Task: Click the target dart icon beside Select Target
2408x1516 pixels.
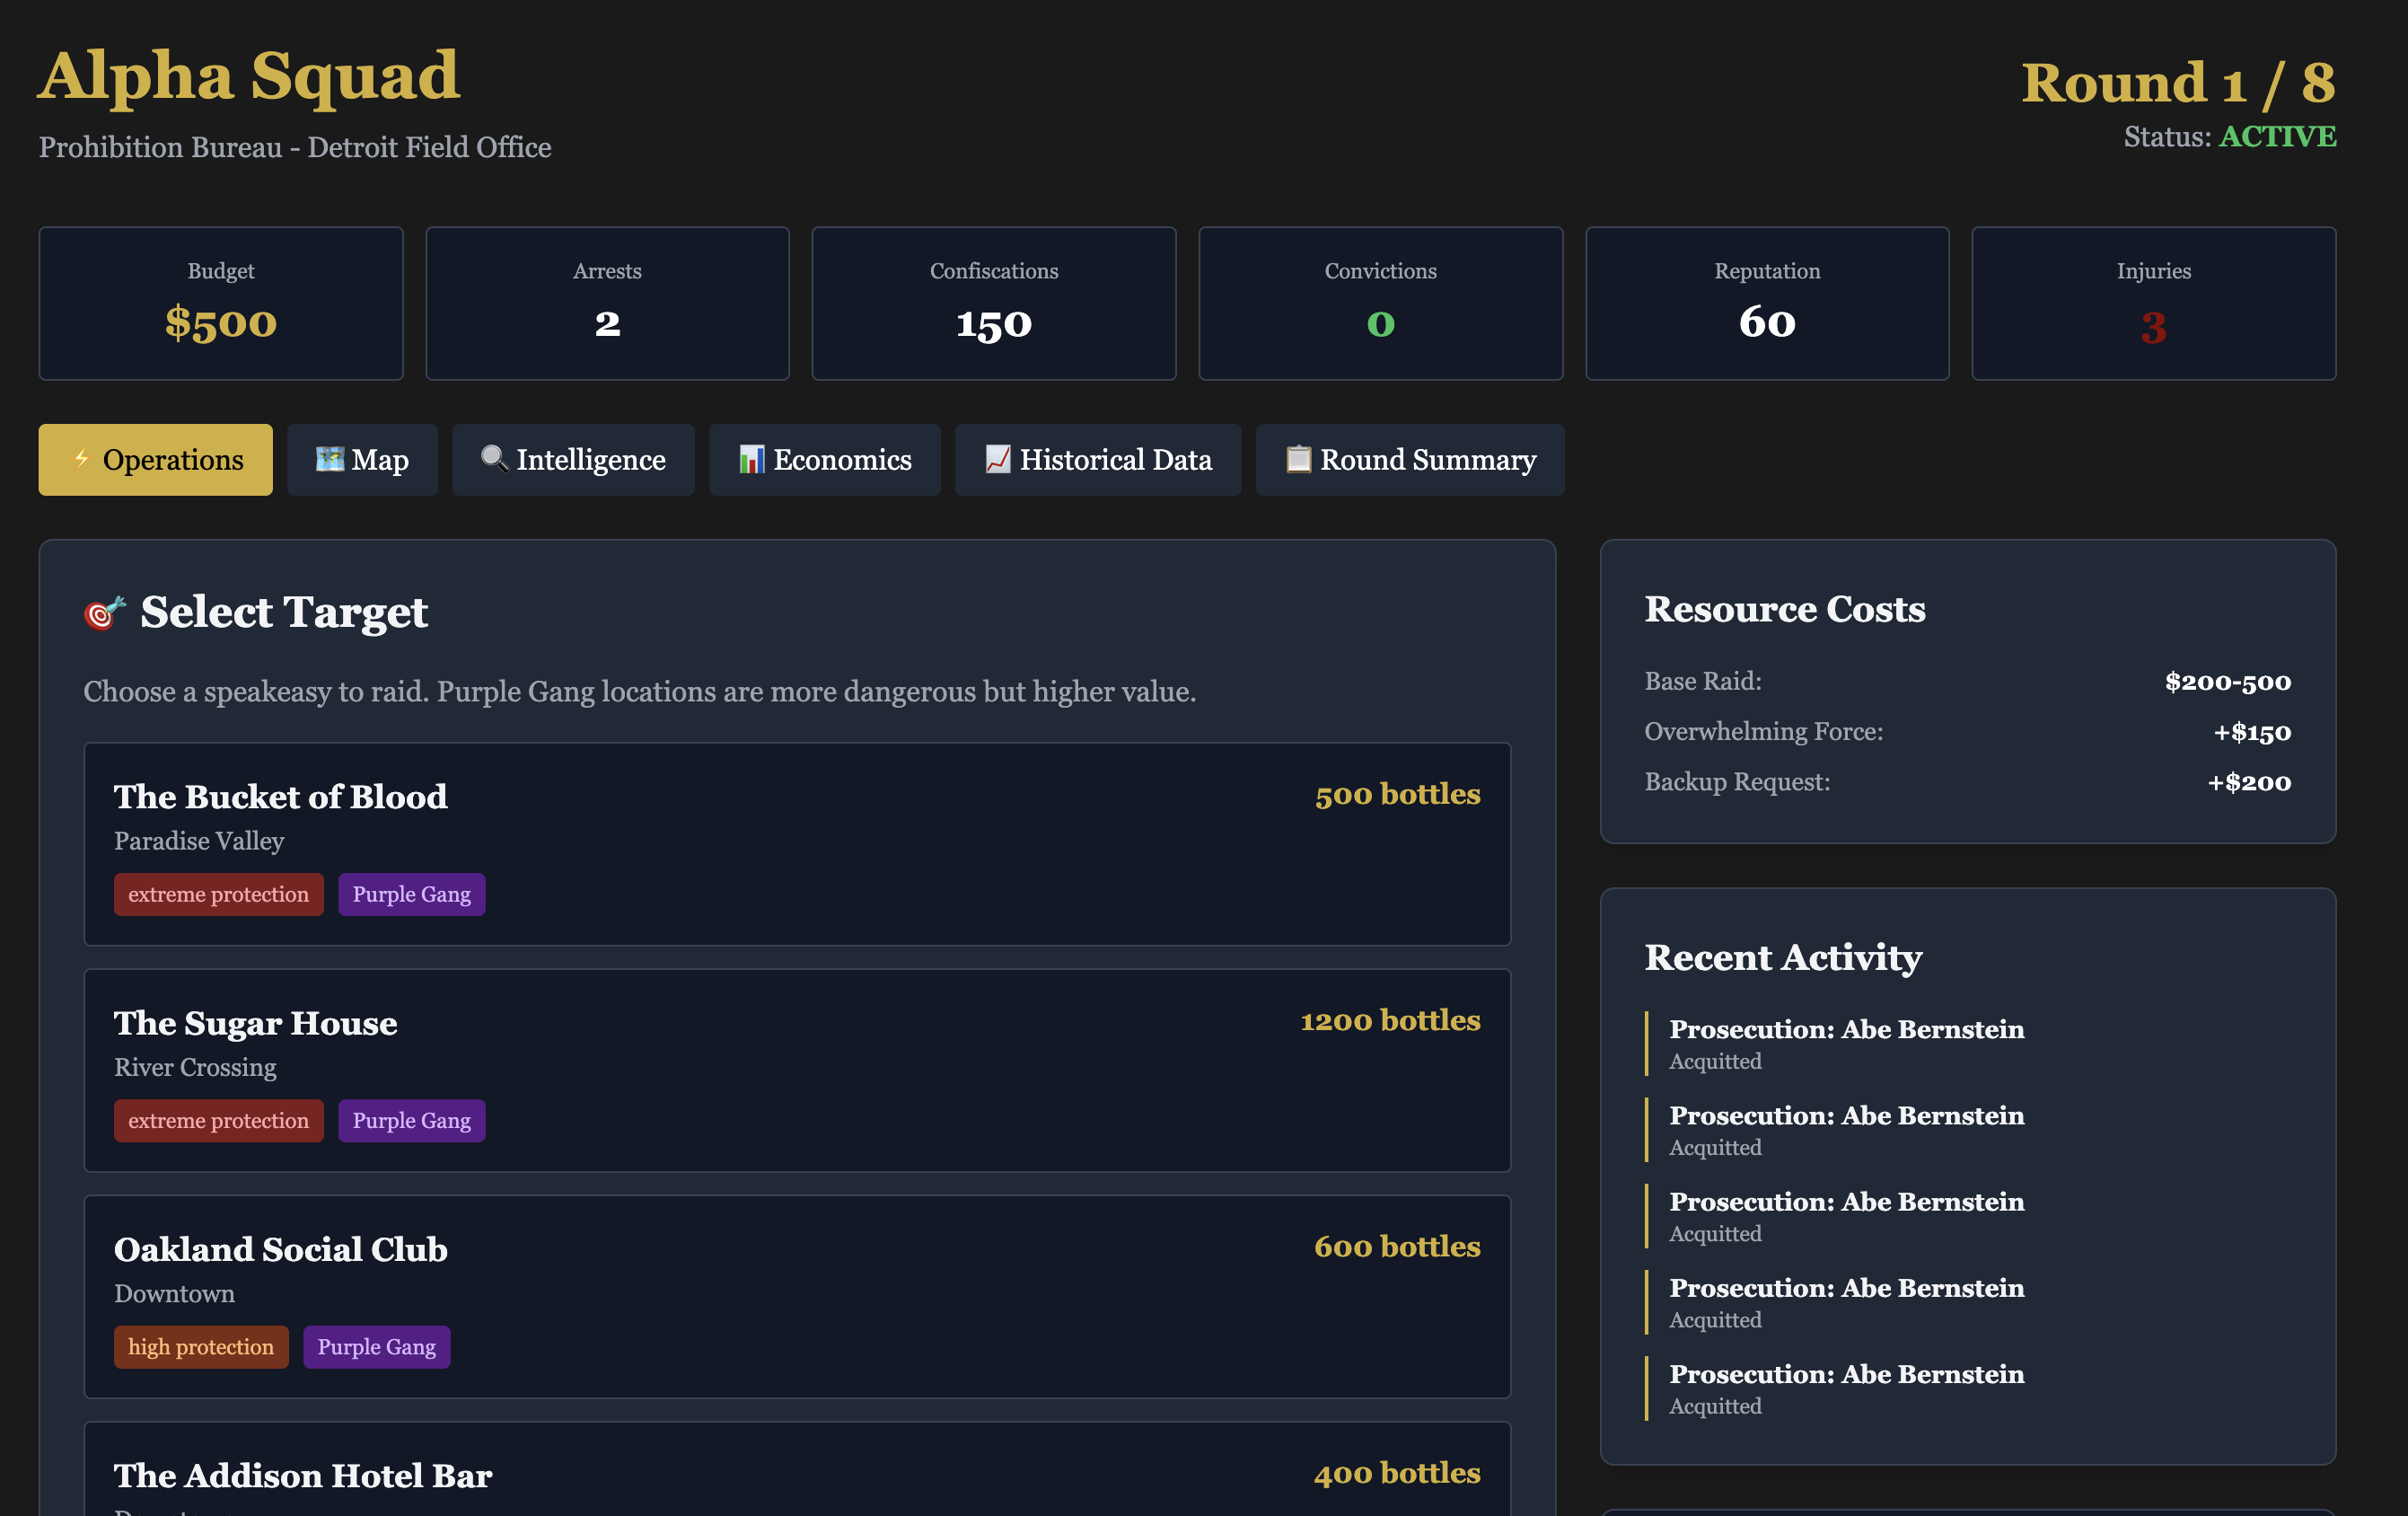Action: pyautogui.click(x=104, y=612)
